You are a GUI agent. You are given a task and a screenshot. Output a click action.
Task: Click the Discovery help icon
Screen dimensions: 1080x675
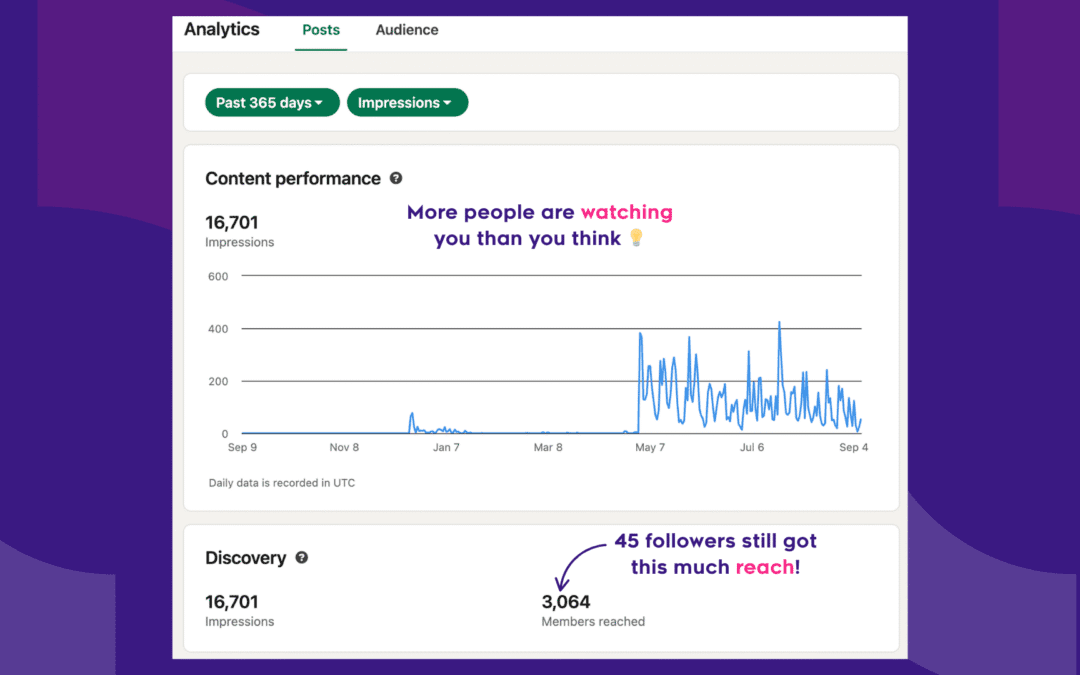click(302, 558)
